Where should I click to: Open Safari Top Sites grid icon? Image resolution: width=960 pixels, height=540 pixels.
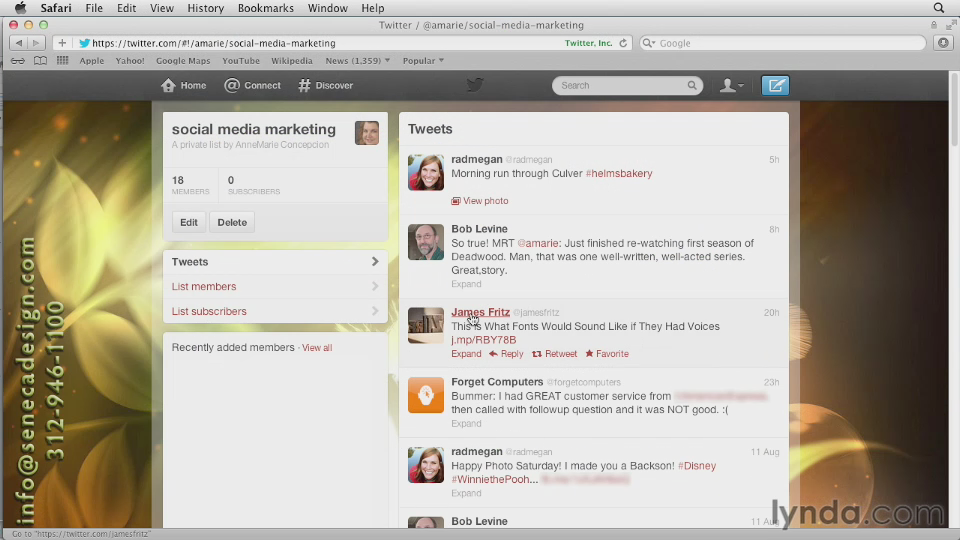[x=63, y=61]
